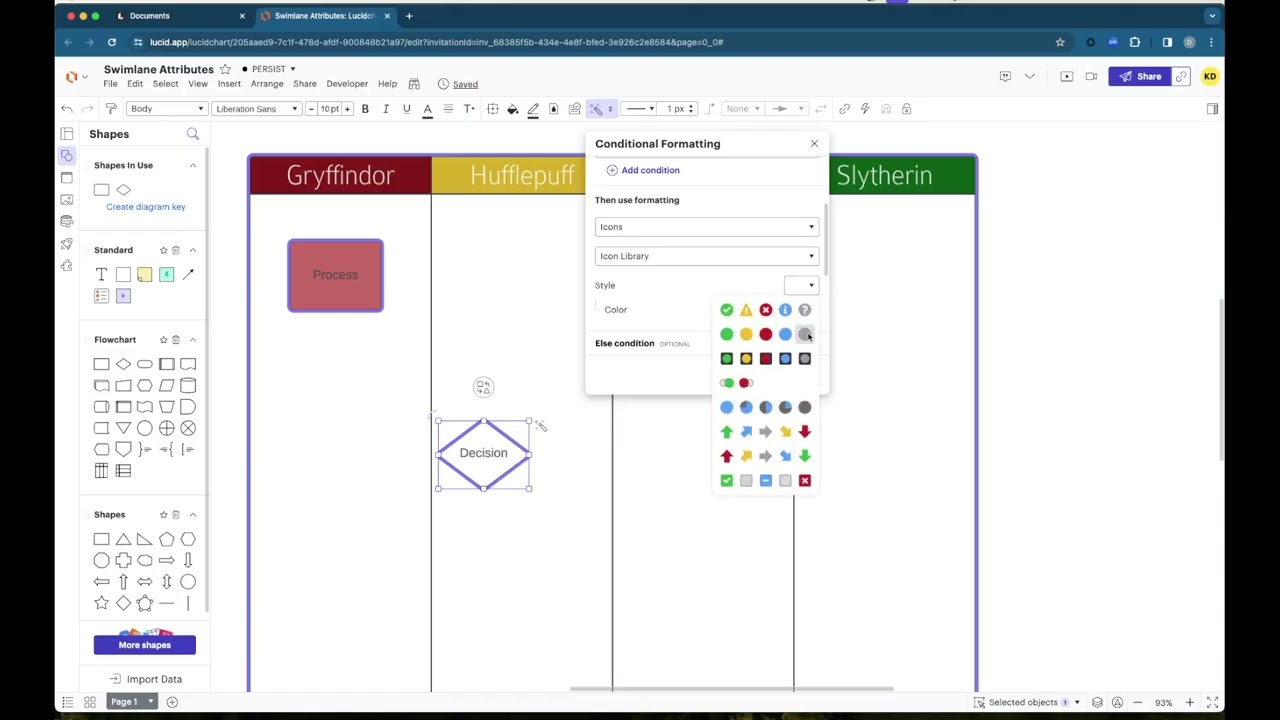Select the blue half-filled pie icon
This screenshot has height=720, width=1280.
pos(766,407)
